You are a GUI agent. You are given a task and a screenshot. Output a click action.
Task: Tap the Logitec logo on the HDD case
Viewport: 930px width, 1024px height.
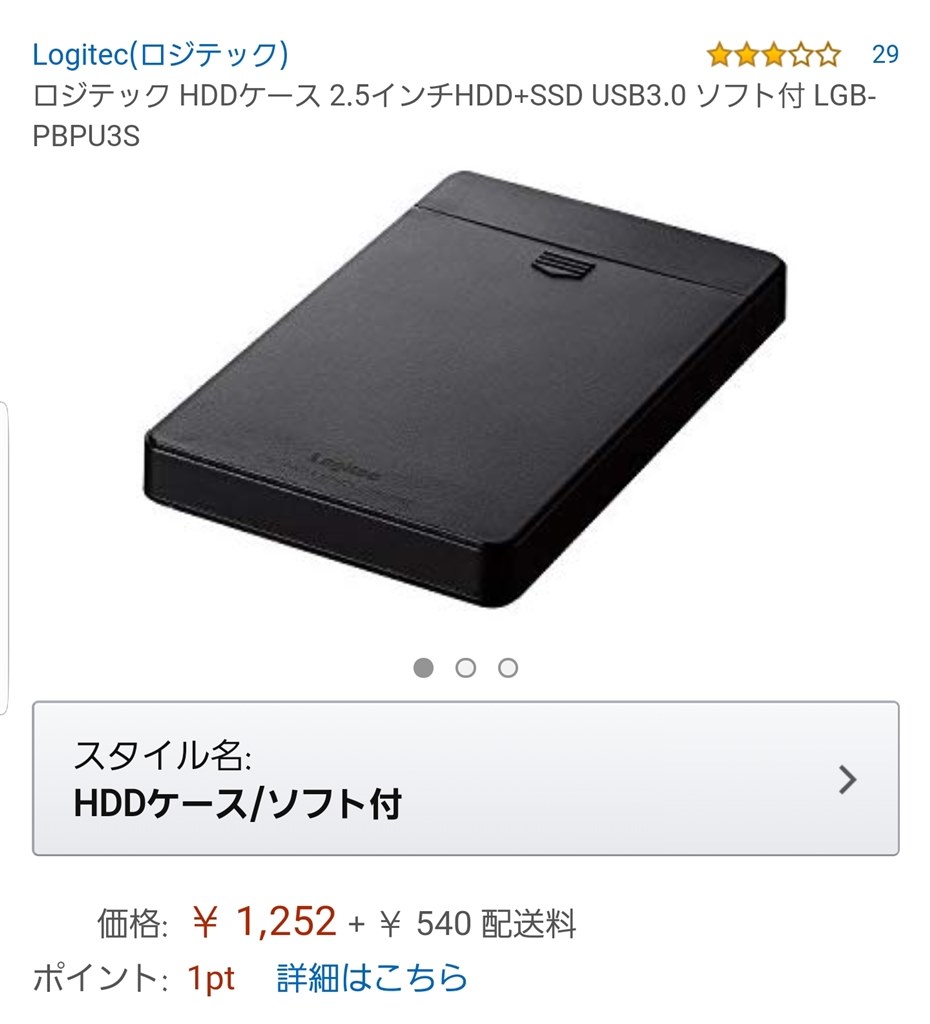[x=346, y=465]
